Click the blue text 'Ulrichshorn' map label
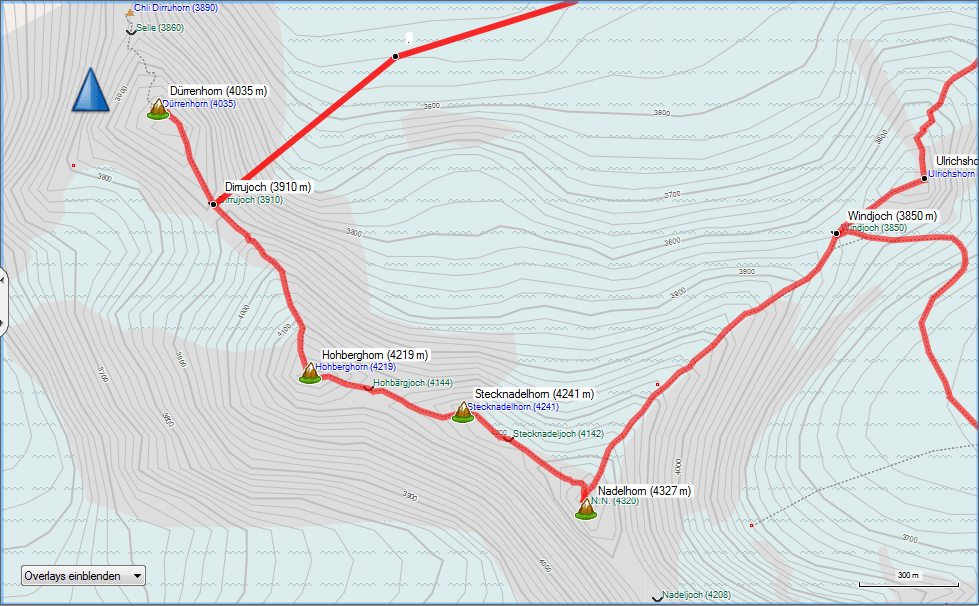Screen dimensions: 979x606 click(x=952, y=173)
